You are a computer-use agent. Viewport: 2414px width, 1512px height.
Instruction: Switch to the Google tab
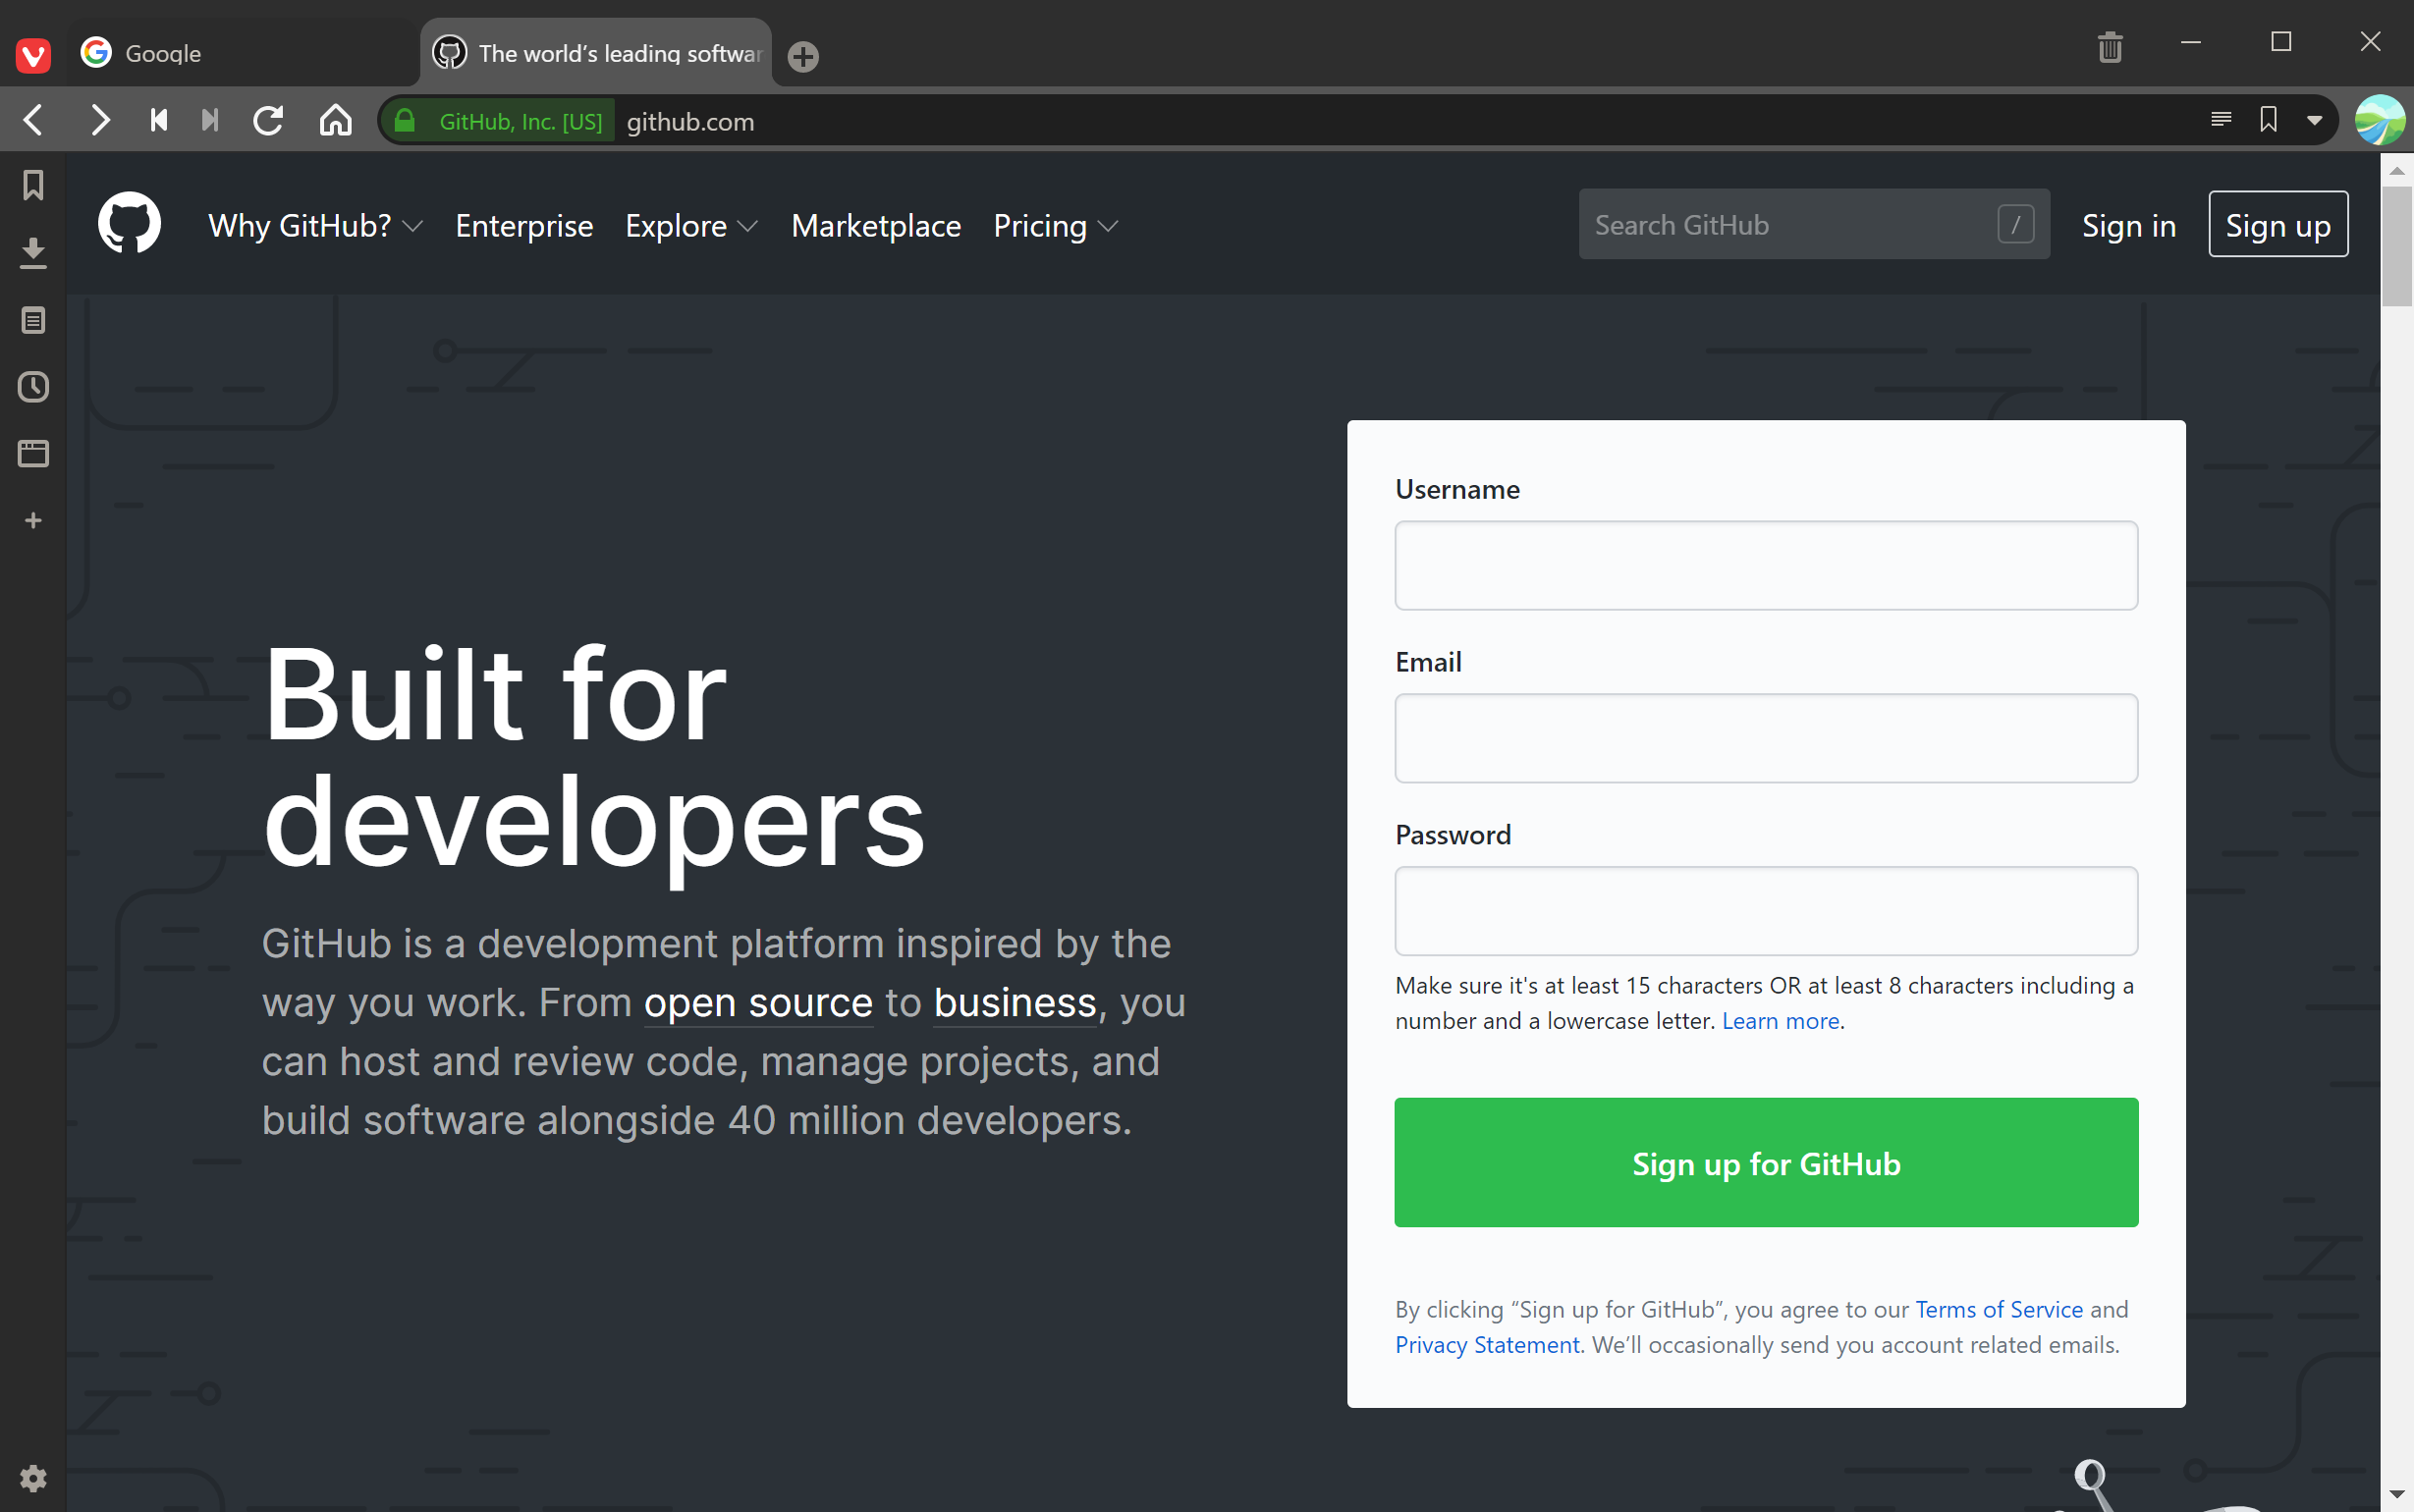coord(240,53)
